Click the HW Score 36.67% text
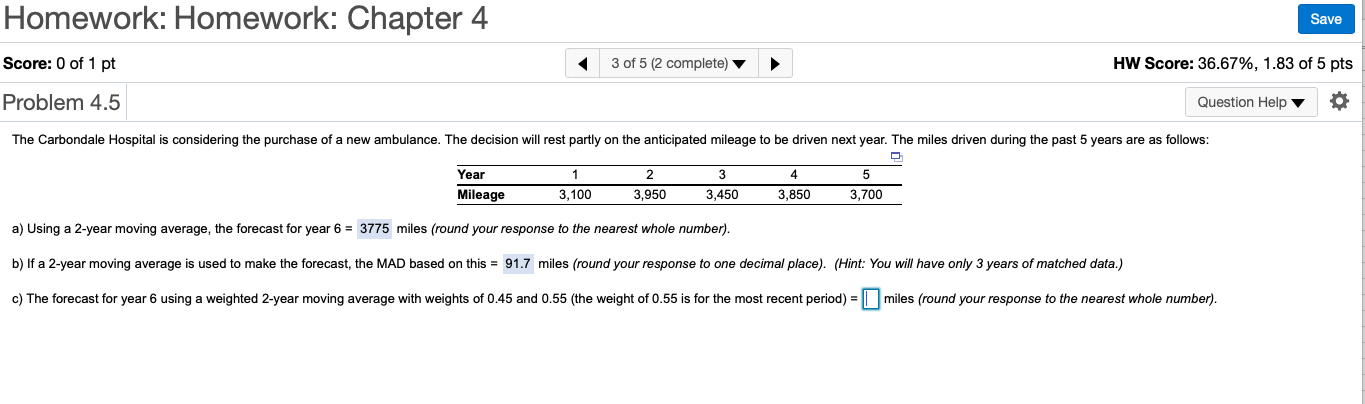This screenshot has width=1365, height=404. pos(1232,63)
